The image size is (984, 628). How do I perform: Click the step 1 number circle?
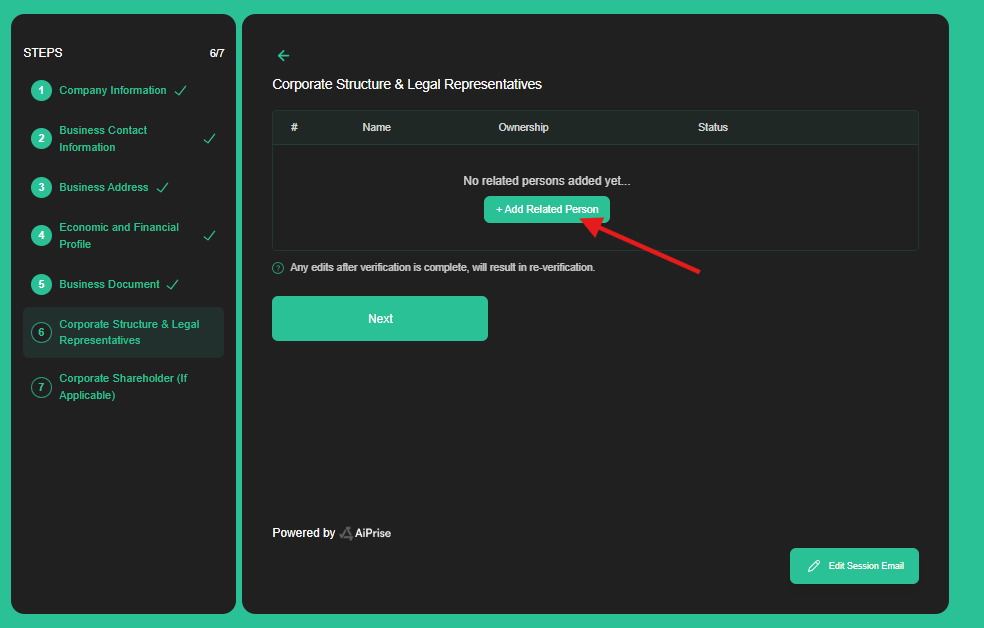coord(41,90)
